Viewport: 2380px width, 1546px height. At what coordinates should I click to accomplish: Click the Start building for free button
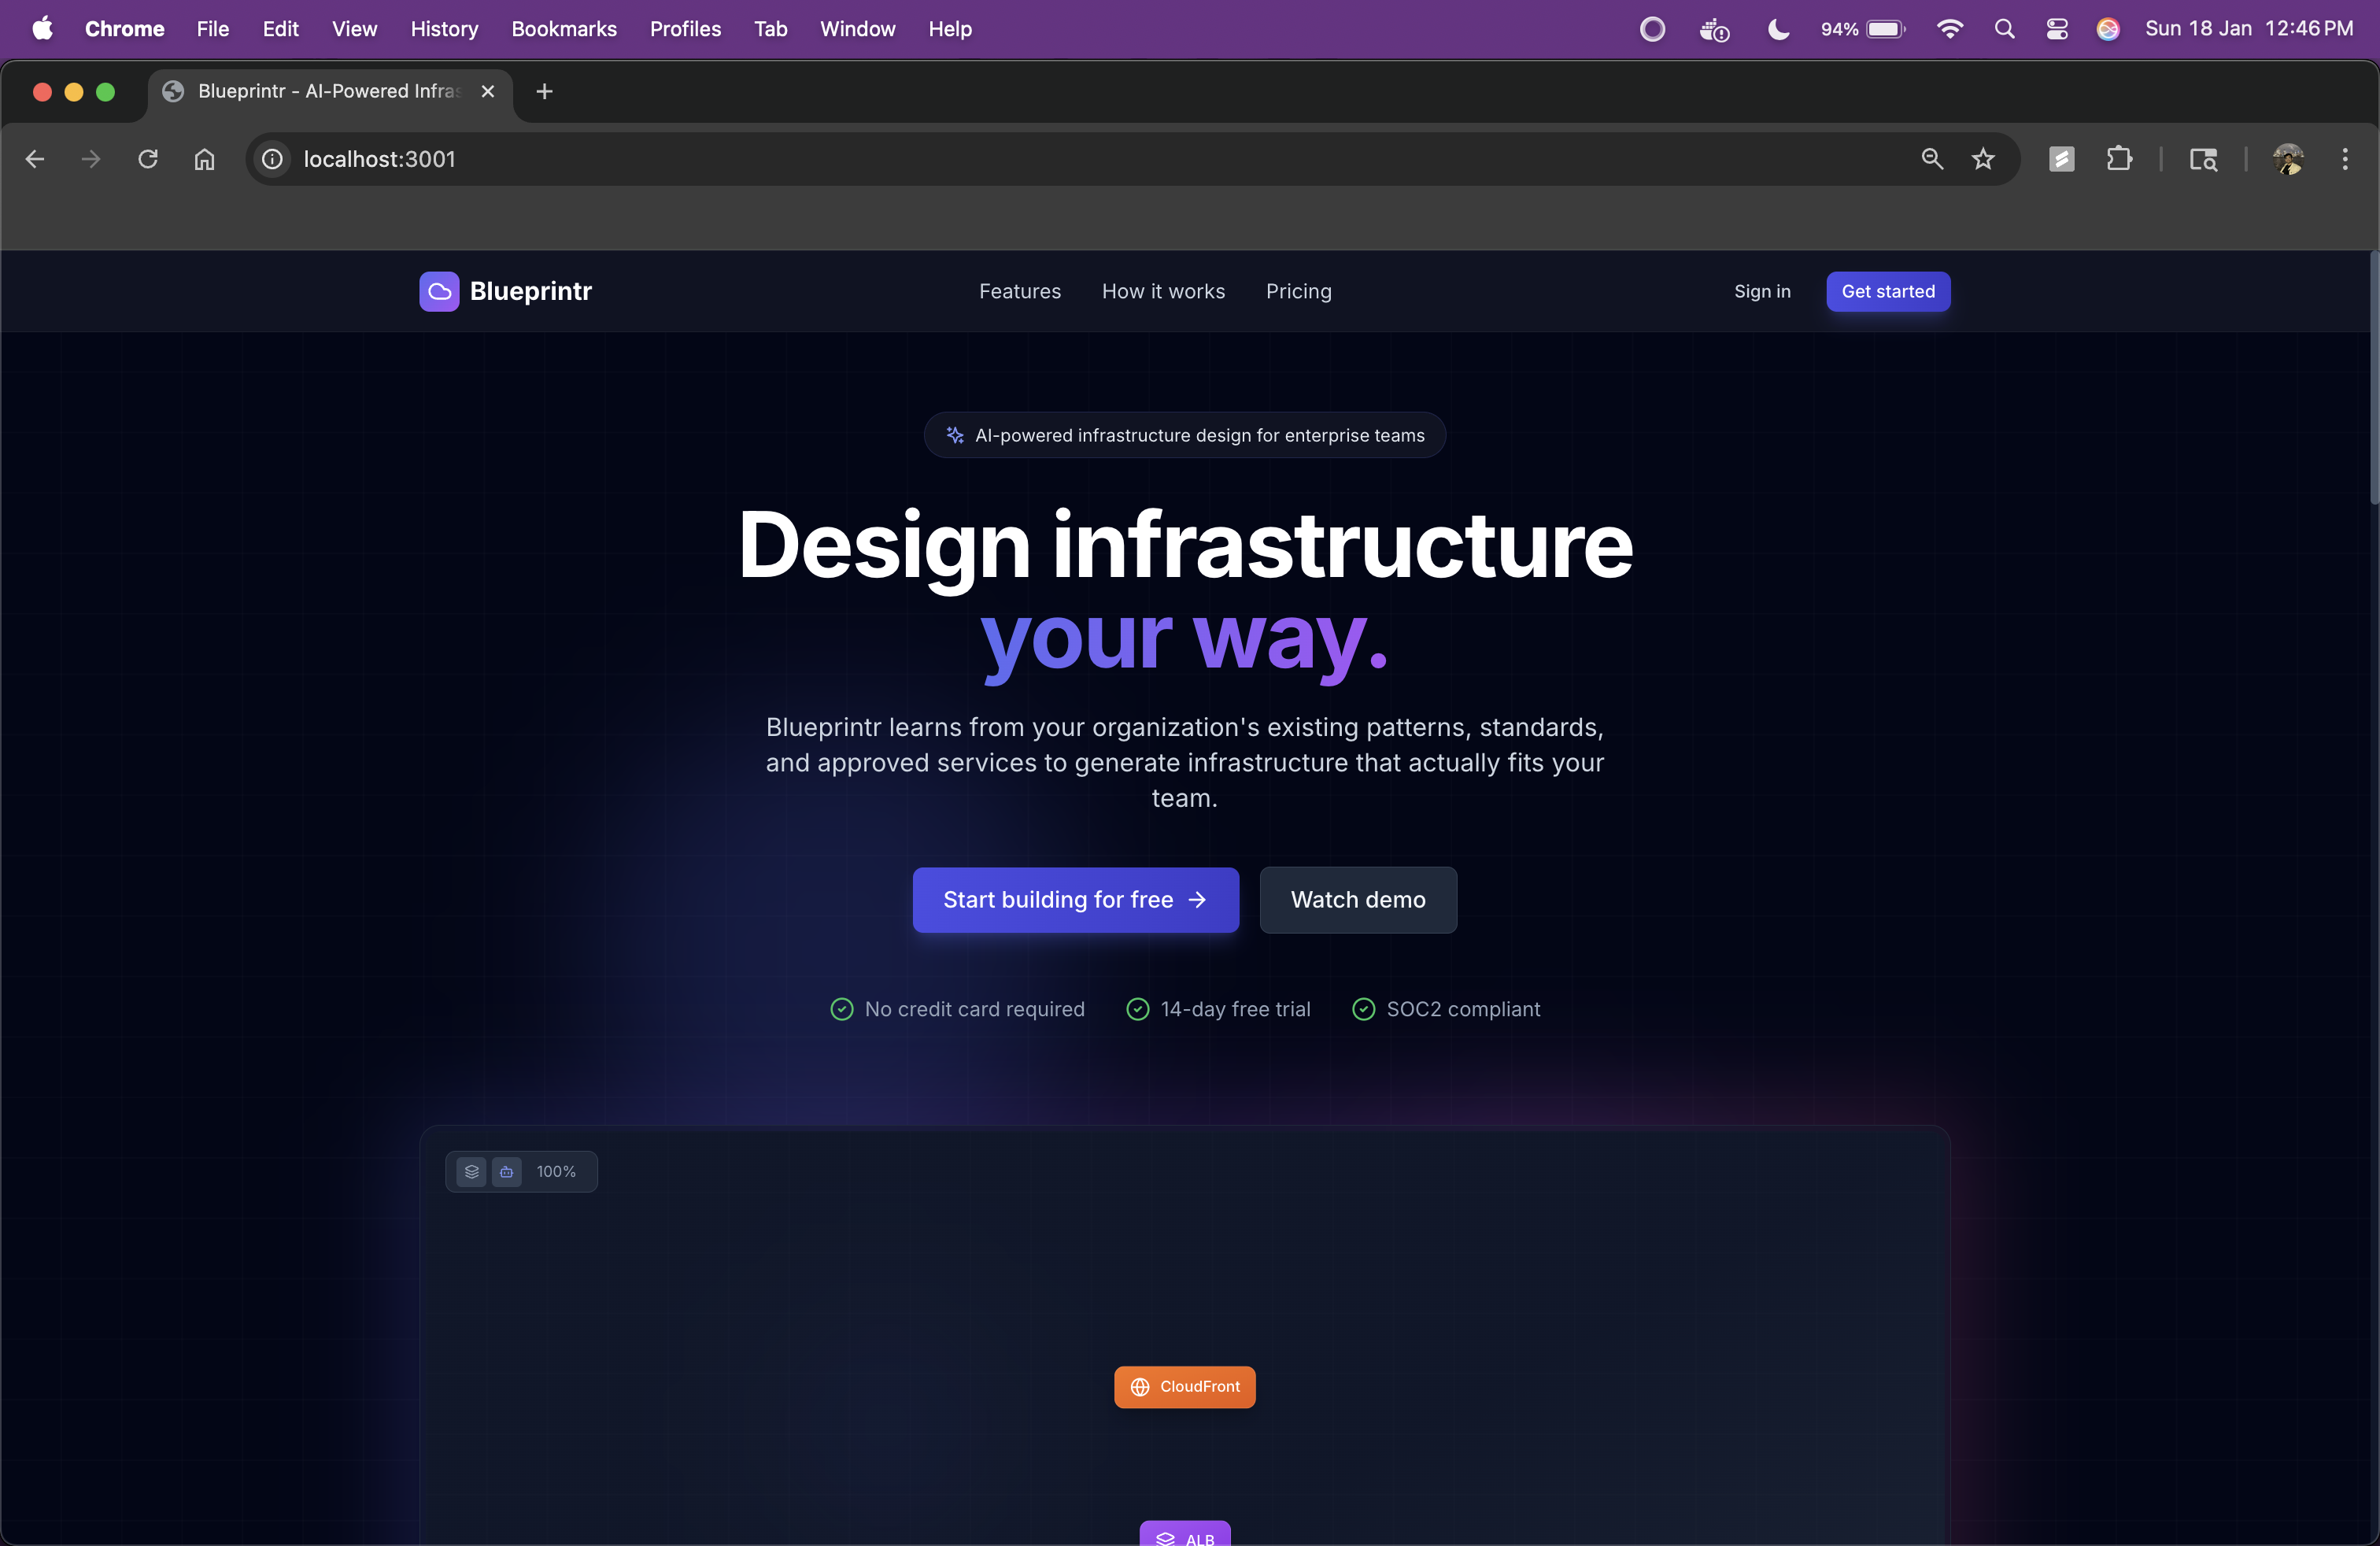coord(1075,899)
